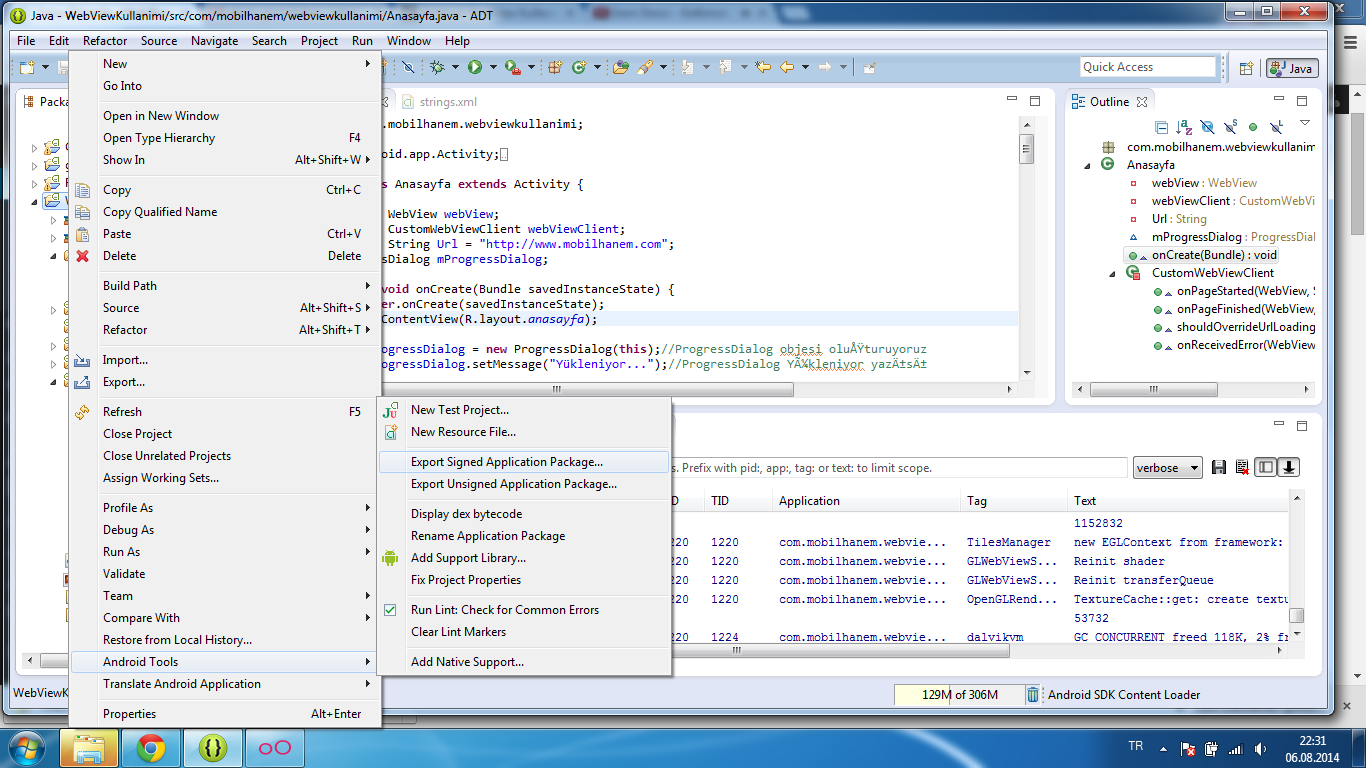Click the Back navigation arrow in toolbar
Screen dimensions: 1366x768
click(787, 67)
